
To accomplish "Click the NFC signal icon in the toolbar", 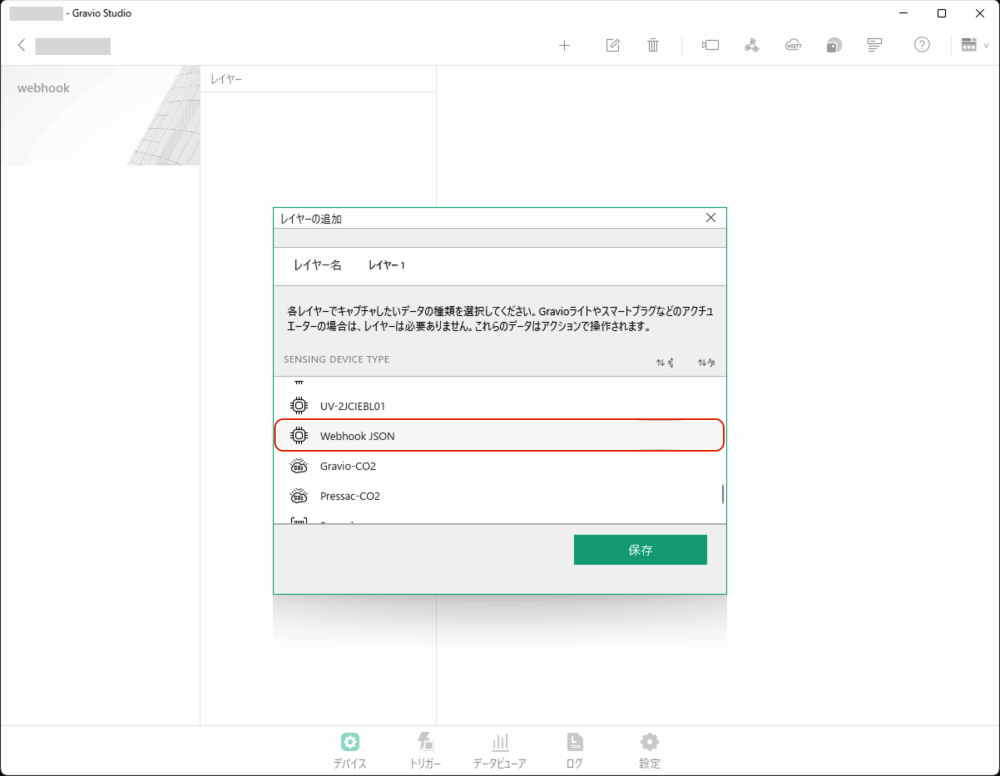I will click(833, 45).
